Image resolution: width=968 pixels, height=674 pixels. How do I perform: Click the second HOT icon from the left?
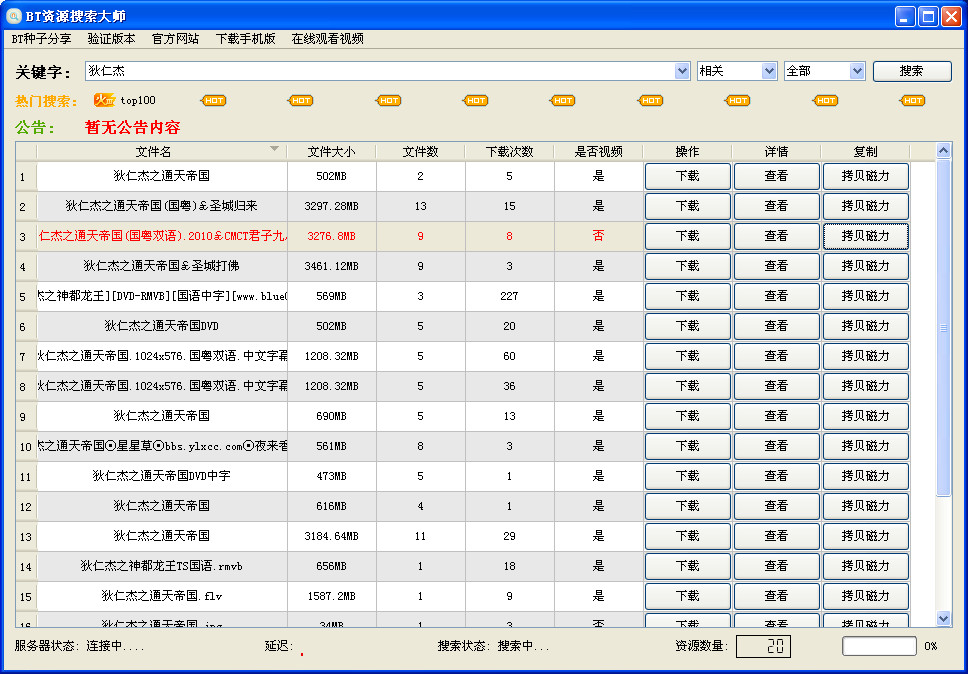click(301, 100)
